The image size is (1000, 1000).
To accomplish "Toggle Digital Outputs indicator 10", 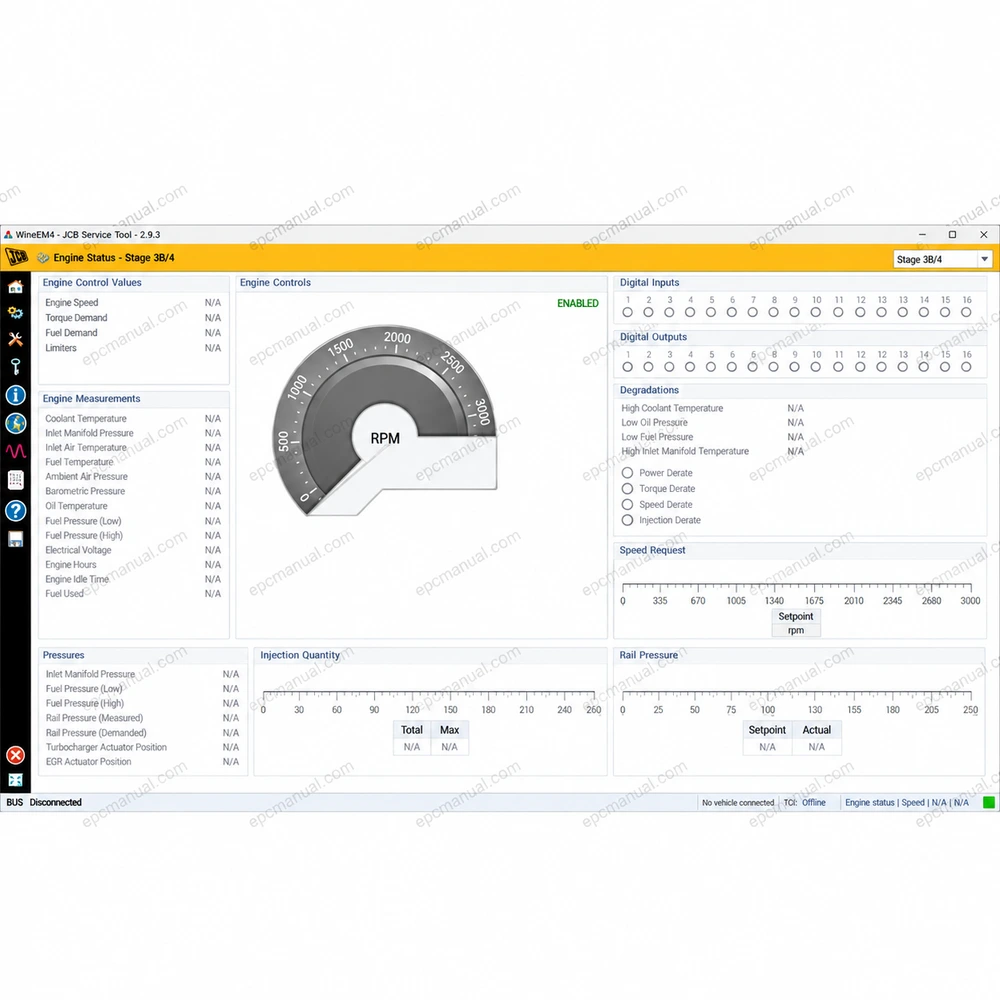I will tap(816, 367).
